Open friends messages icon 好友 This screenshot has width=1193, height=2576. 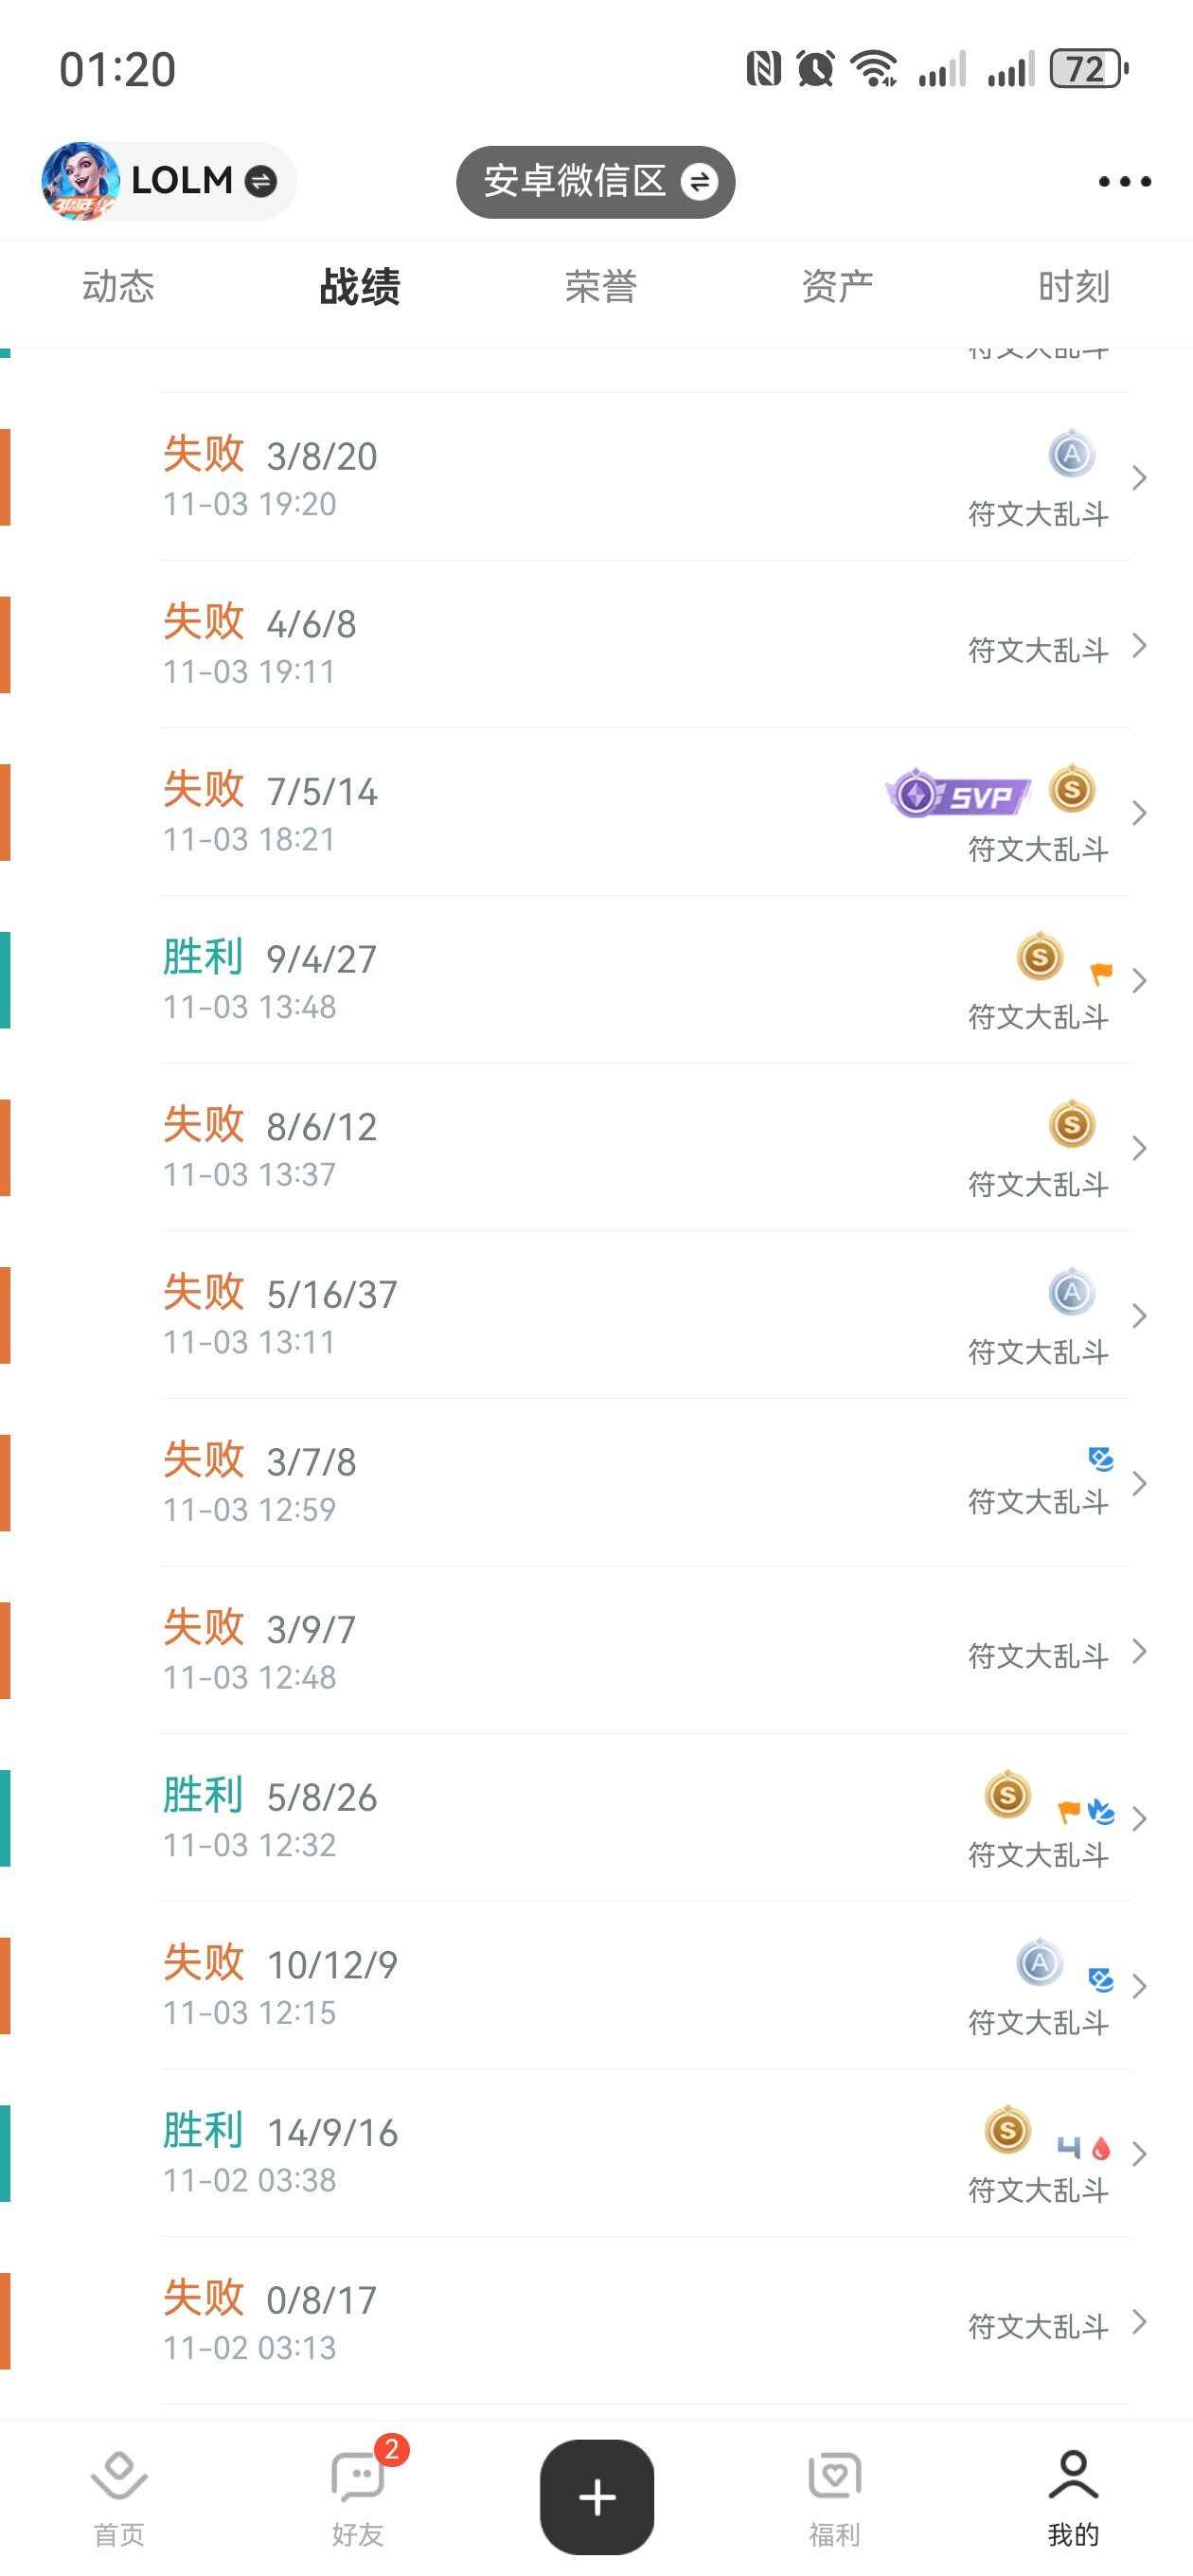pos(358,2497)
